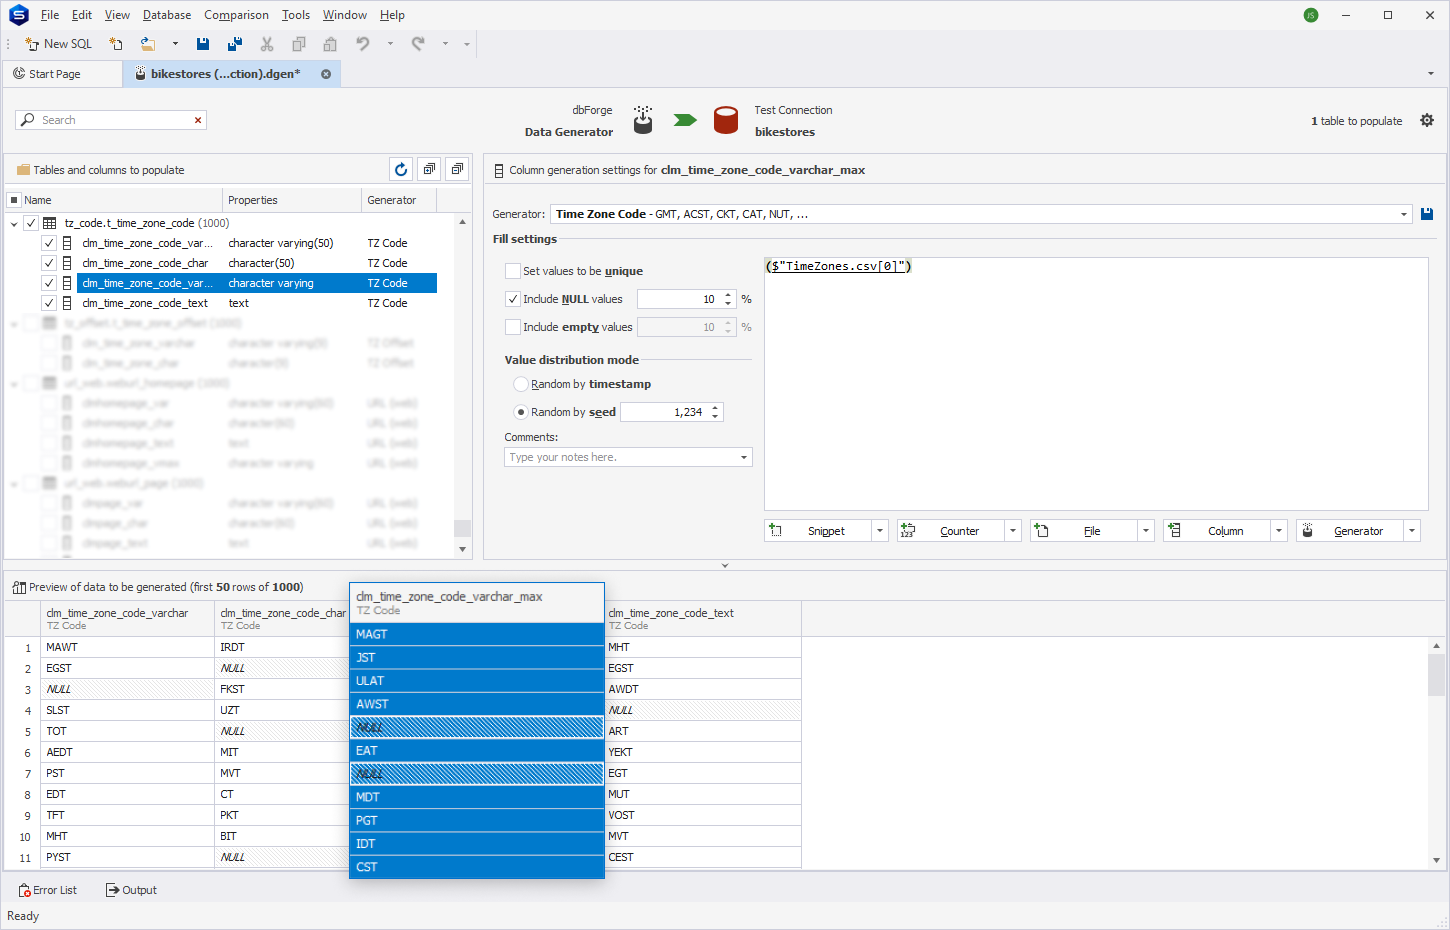1450x930 pixels.
Task: Select Random by timestamp option
Action: click(521, 384)
